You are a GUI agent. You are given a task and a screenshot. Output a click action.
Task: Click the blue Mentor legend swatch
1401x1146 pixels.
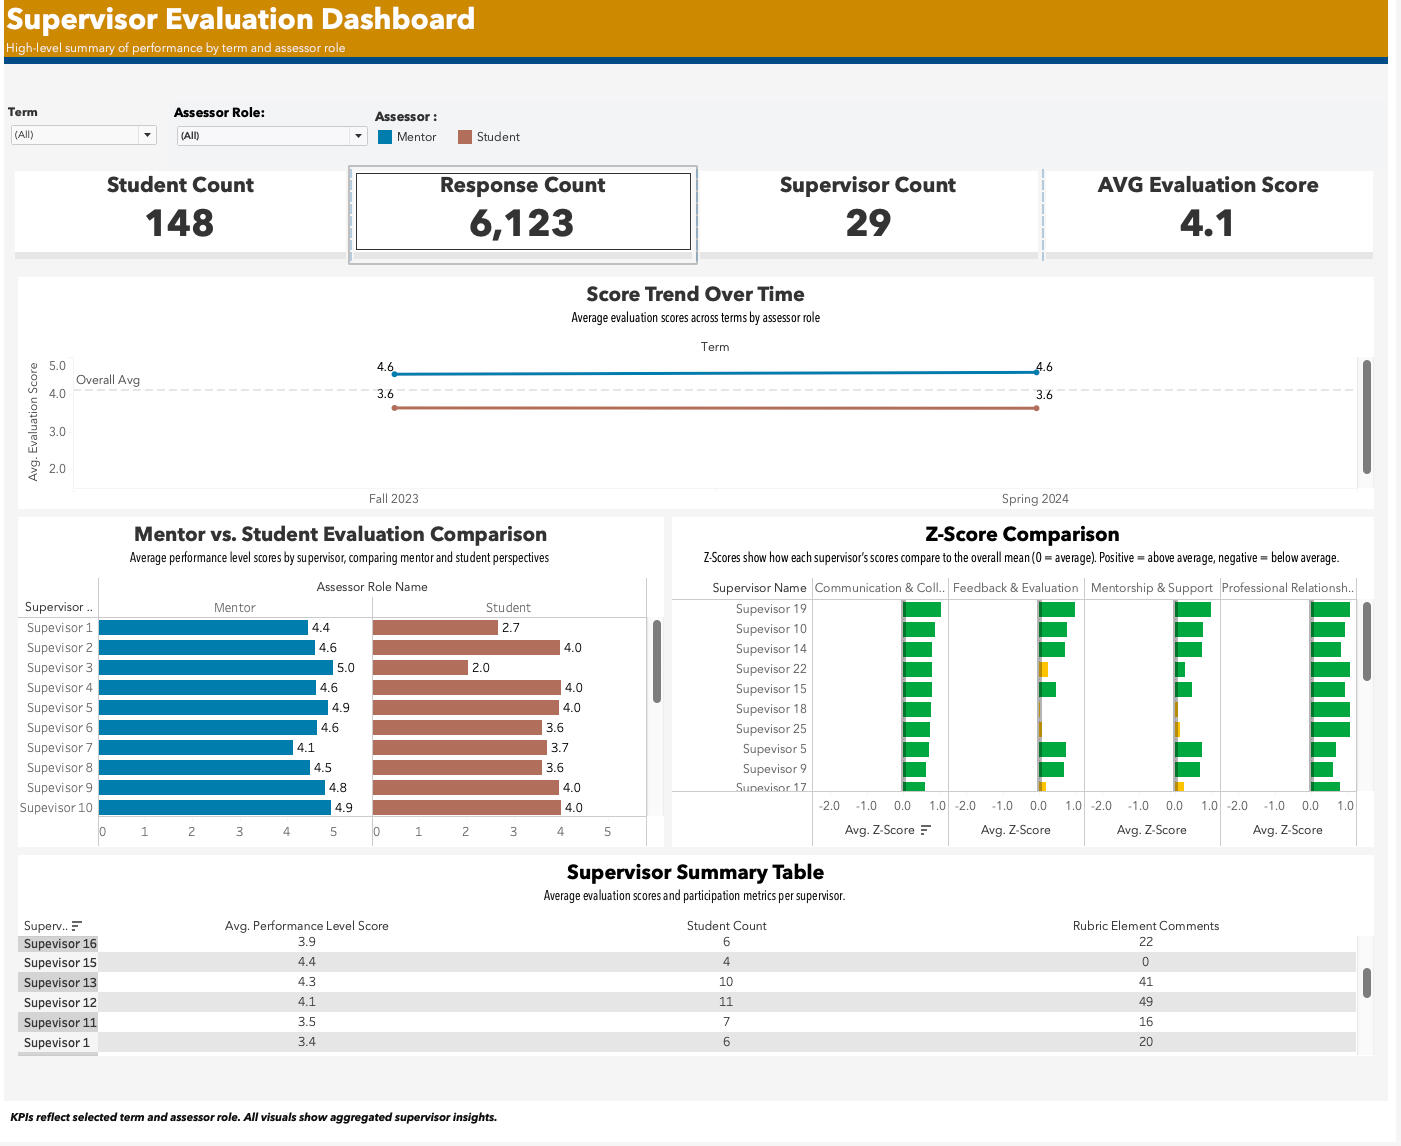click(x=385, y=137)
